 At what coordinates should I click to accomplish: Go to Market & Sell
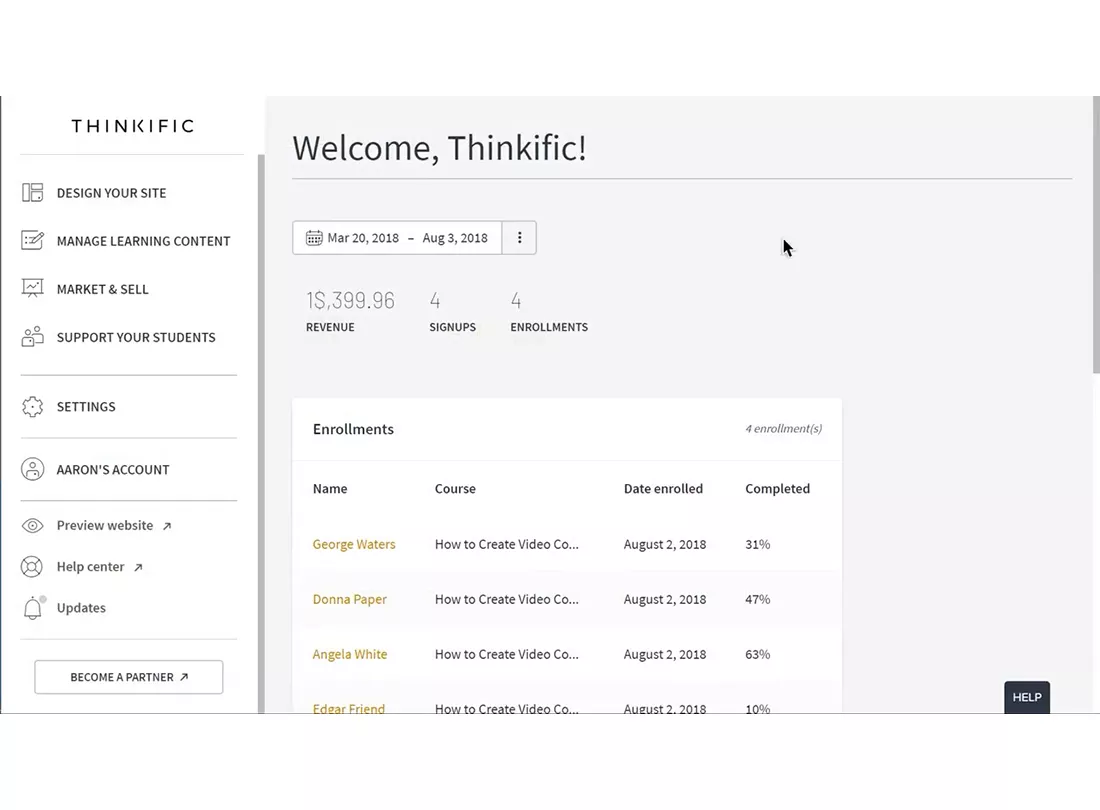(102, 289)
